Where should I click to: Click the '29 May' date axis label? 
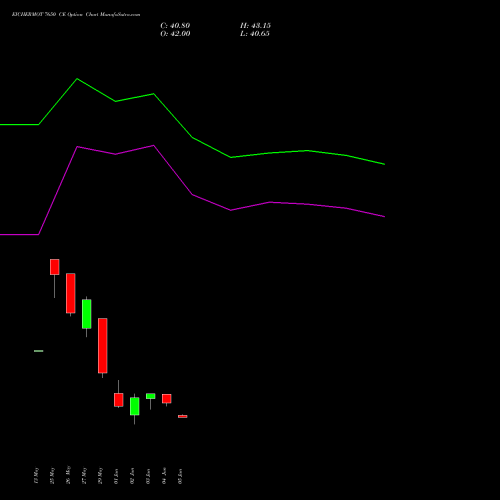pos(100,475)
